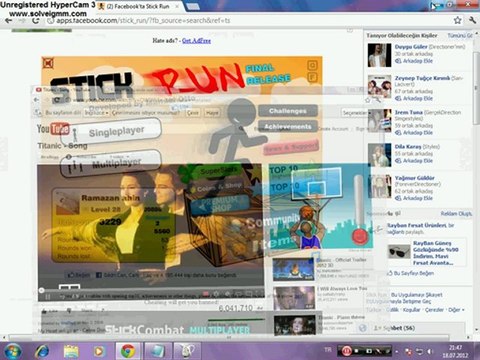
Task: Click Chrome's back arrow
Action: 8,20
